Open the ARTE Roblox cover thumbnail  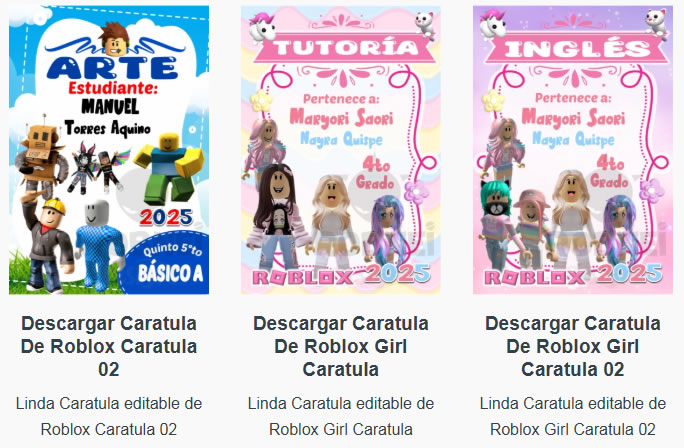(109, 150)
